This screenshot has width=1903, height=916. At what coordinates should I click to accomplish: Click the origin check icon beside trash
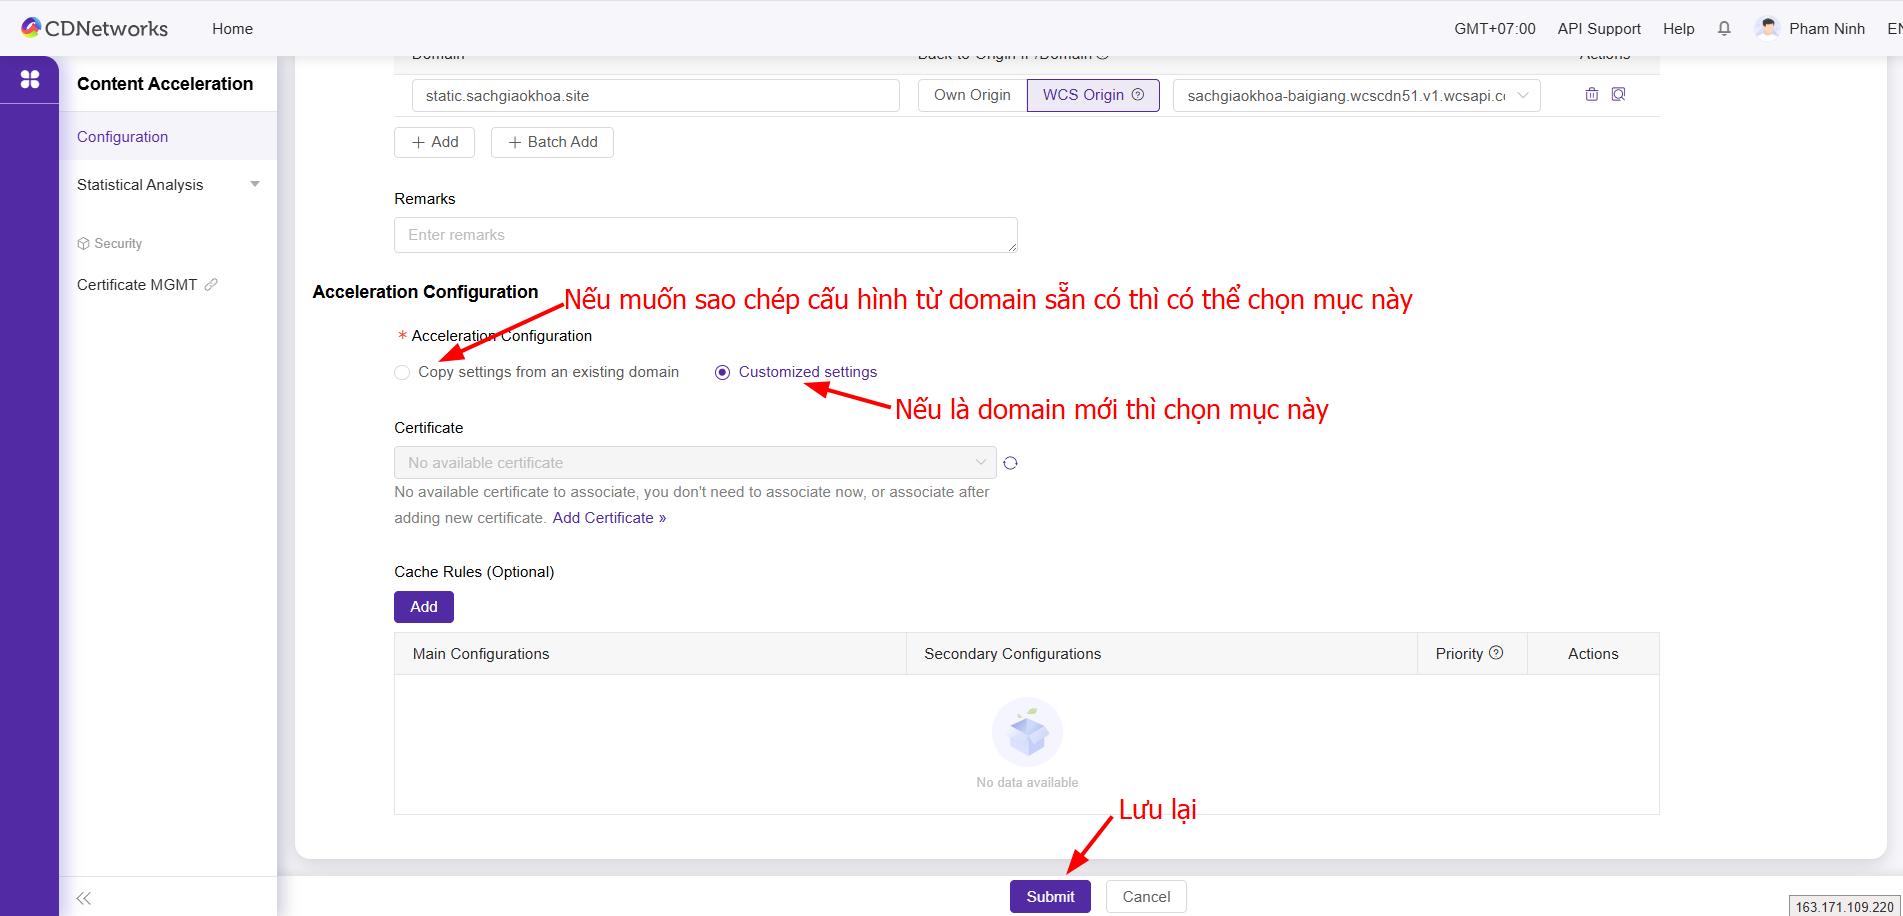pyautogui.click(x=1618, y=94)
